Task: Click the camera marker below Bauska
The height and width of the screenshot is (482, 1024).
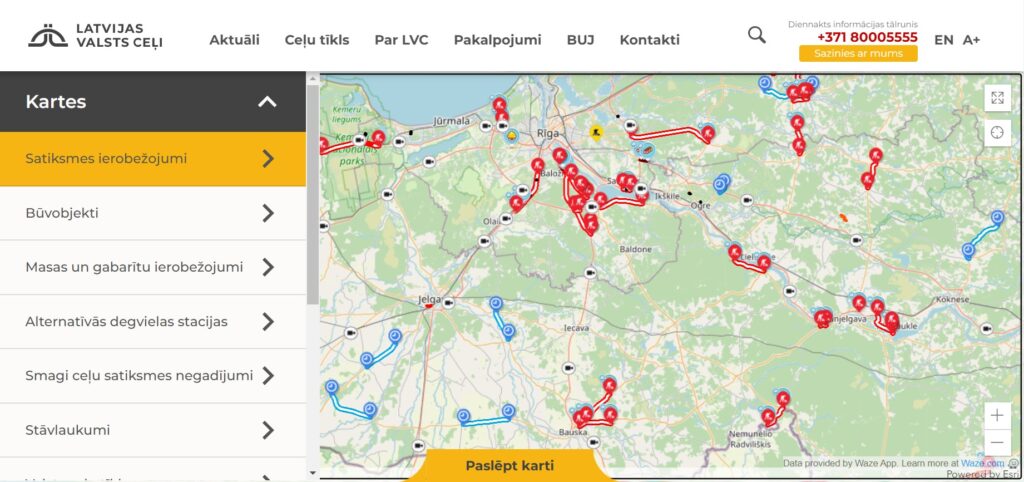Action: coord(594,442)
